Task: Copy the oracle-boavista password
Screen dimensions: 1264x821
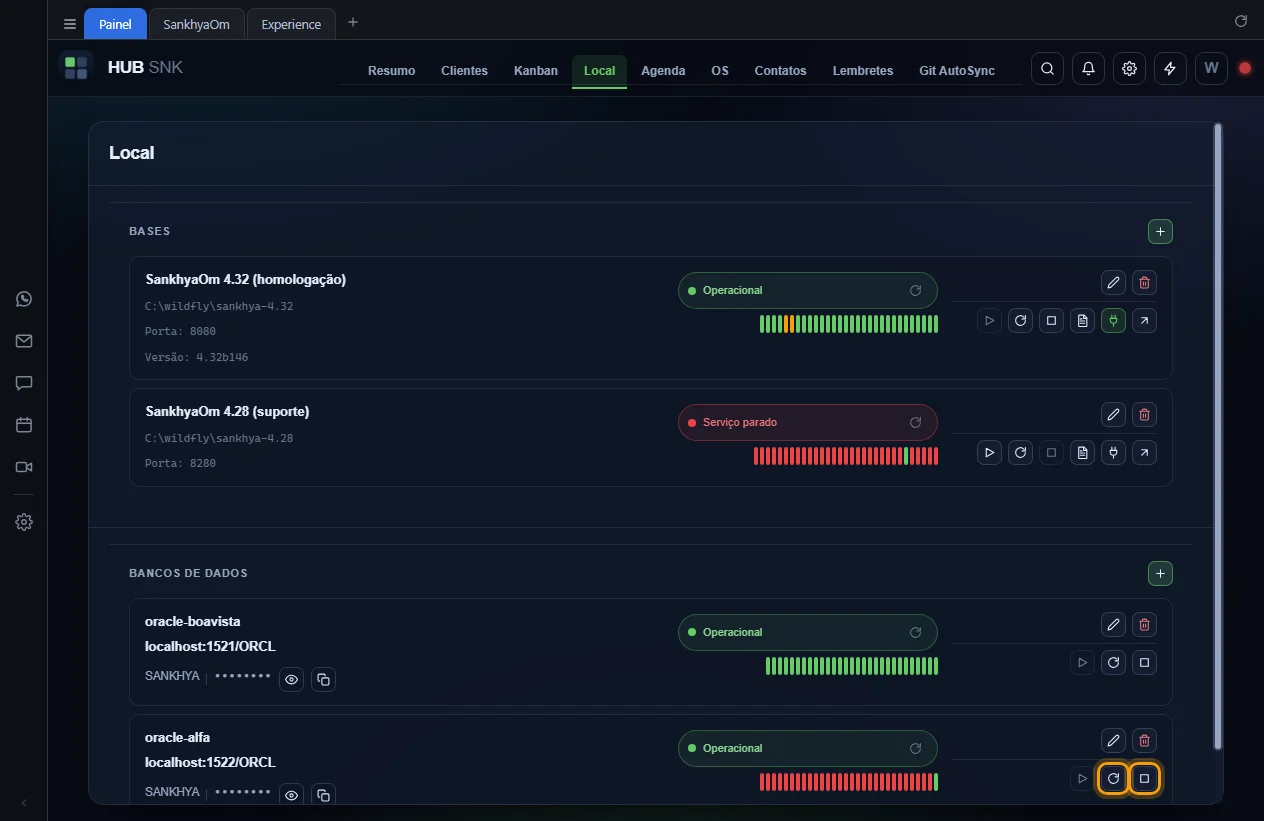Action: coord(323,679)
